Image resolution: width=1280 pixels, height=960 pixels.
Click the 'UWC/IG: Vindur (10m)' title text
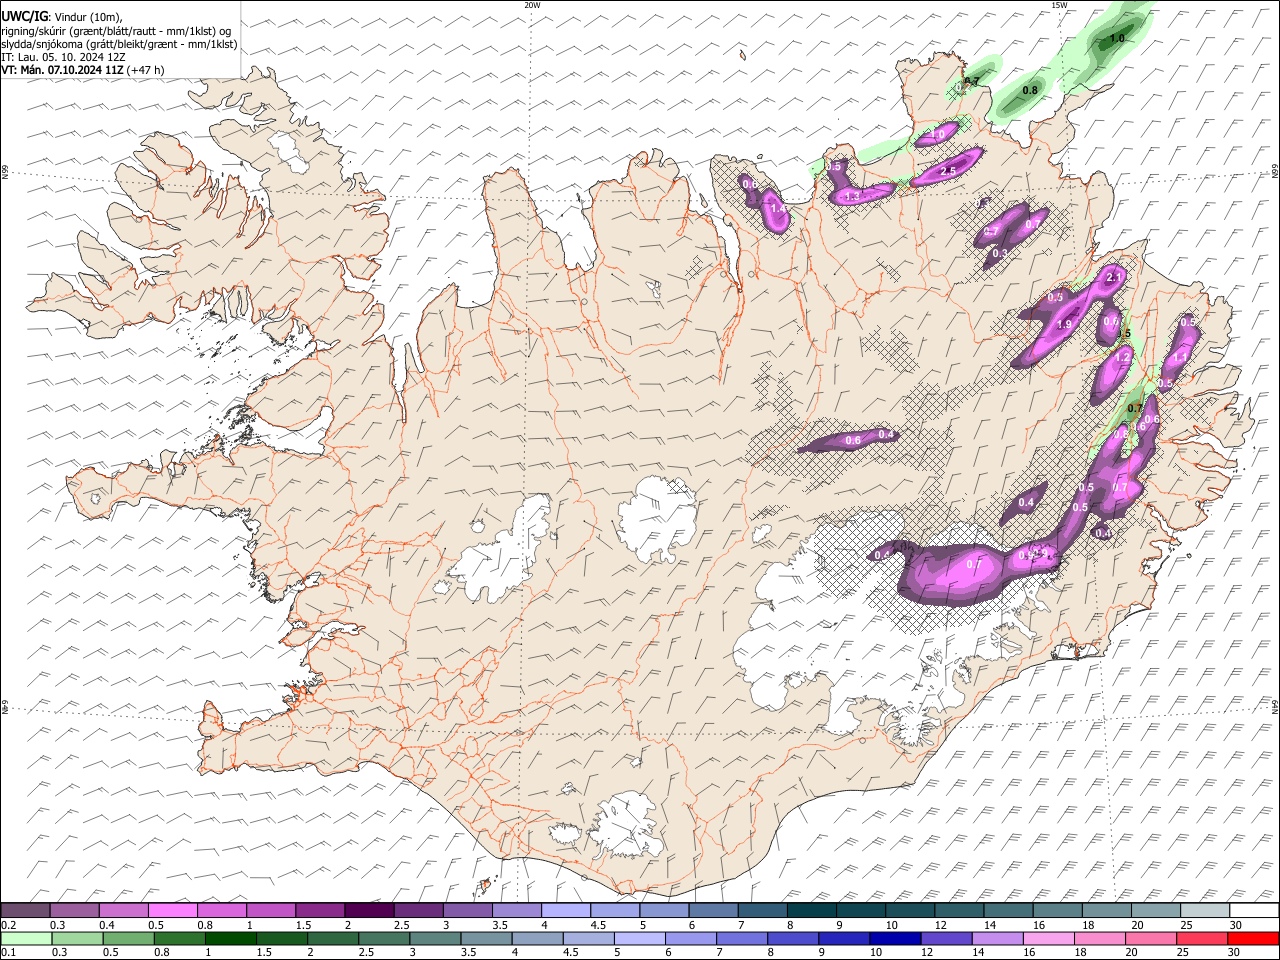(x=62, y=16)
